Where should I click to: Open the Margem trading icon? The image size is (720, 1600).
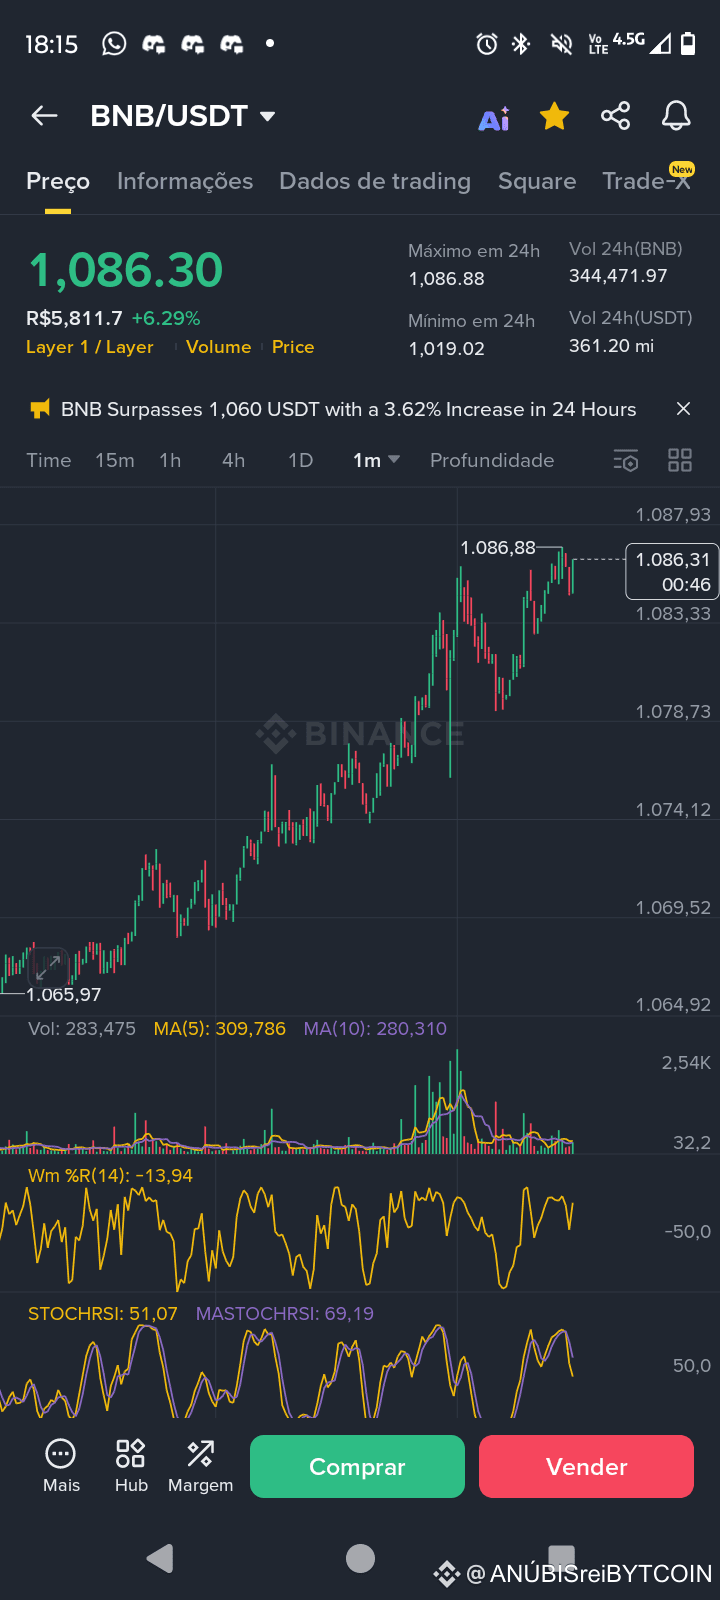pos(200,1466)
